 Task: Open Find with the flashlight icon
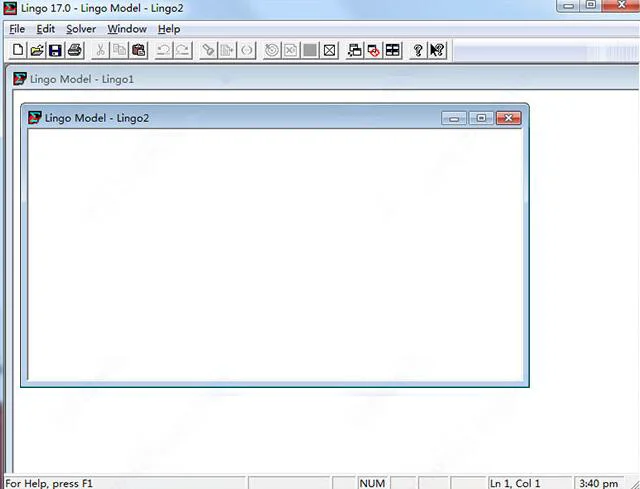pos(208,50)
